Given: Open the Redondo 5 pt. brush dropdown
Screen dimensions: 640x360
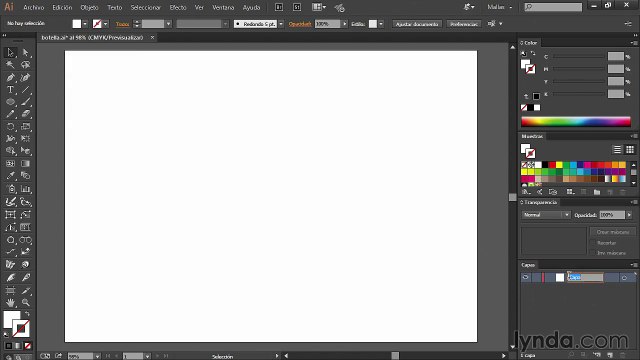Looking at the screenshot, I should (281, 24).
